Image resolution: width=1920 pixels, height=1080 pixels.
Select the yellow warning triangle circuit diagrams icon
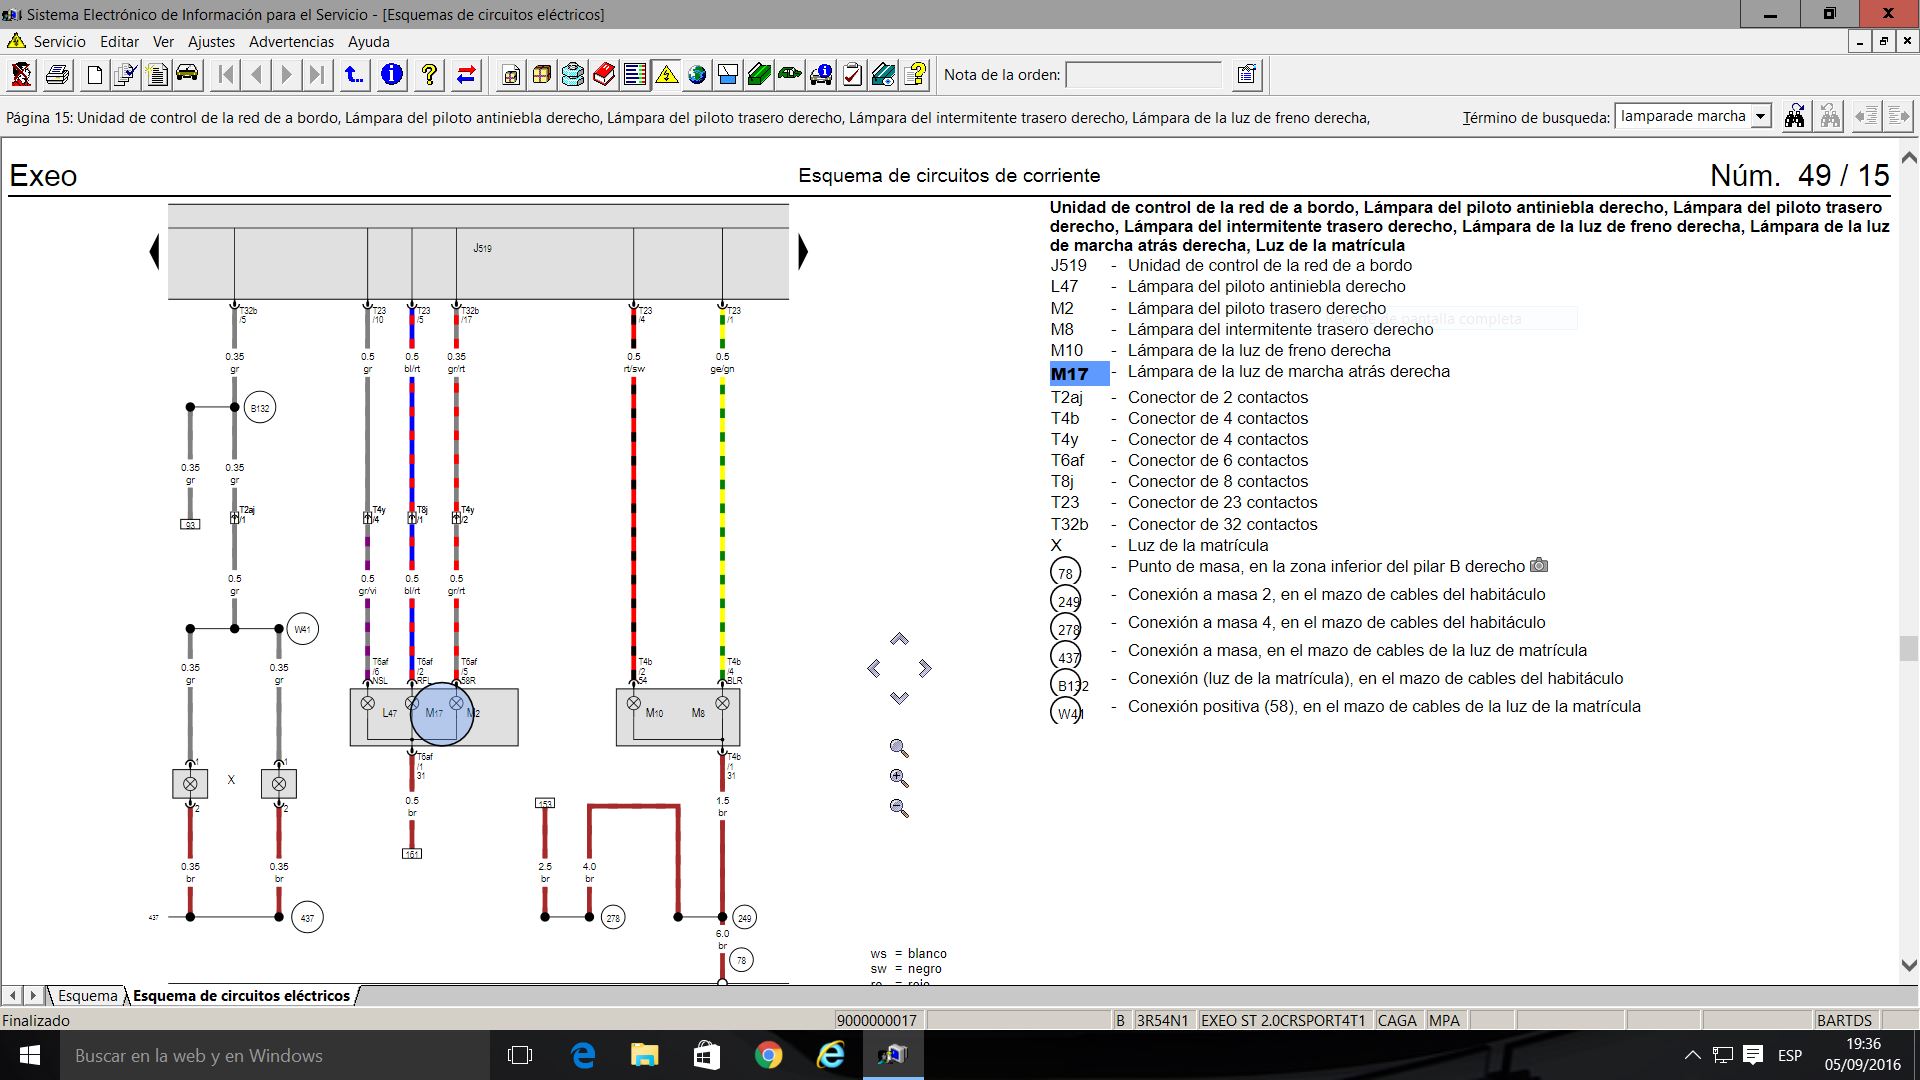pyautogui.click(x=666, y=75)
